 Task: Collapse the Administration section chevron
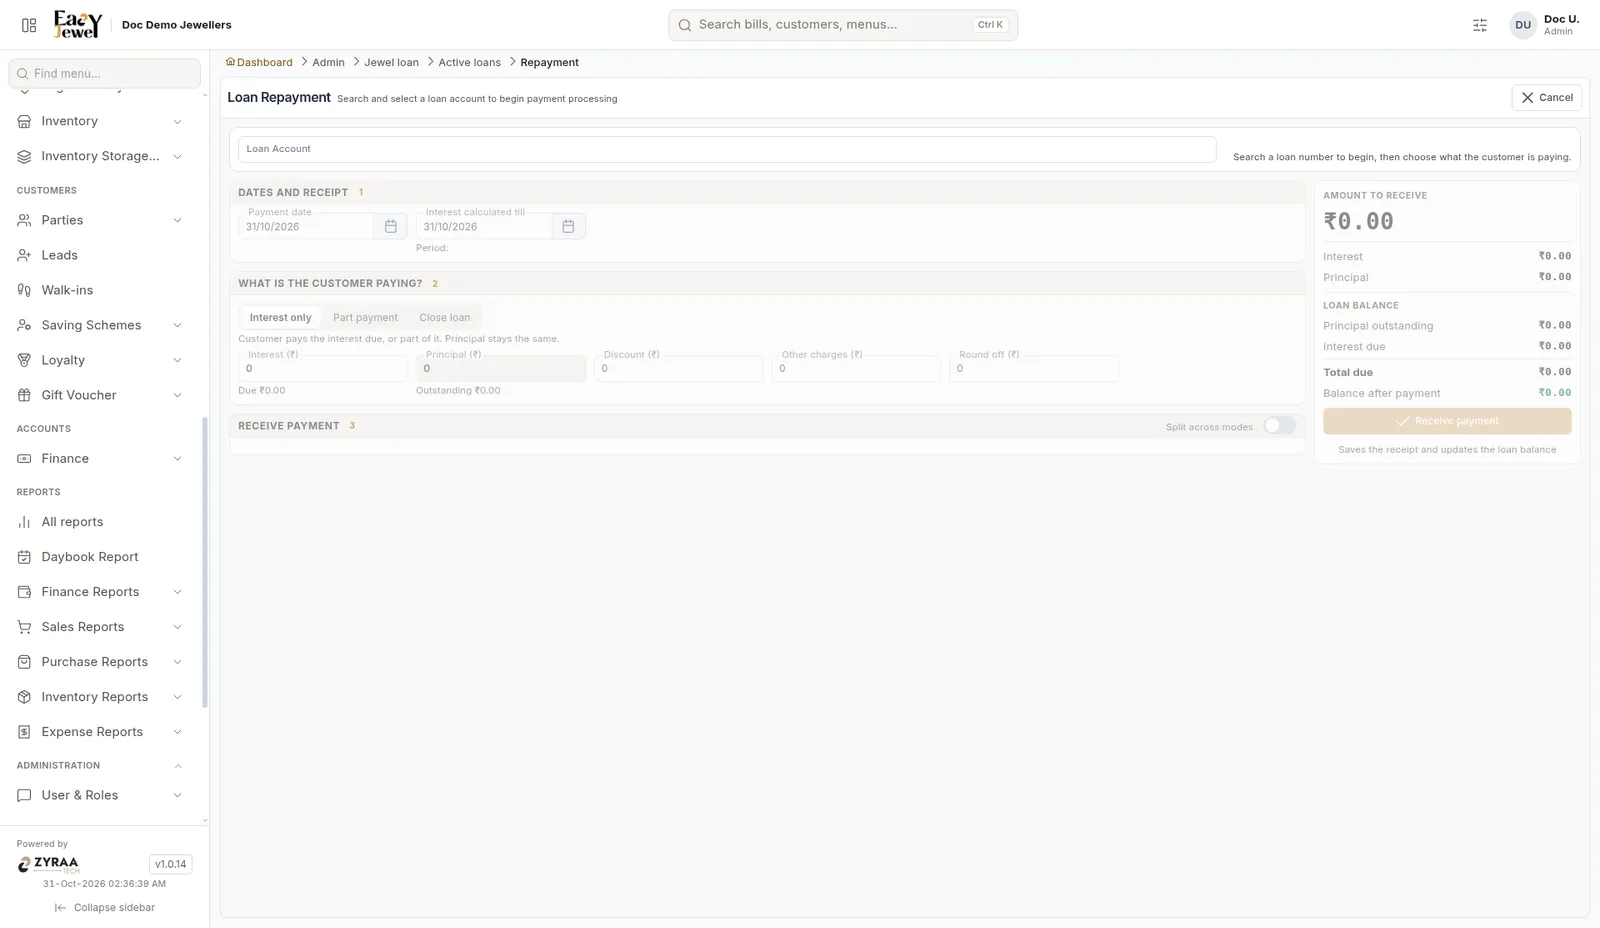[178, 766]
